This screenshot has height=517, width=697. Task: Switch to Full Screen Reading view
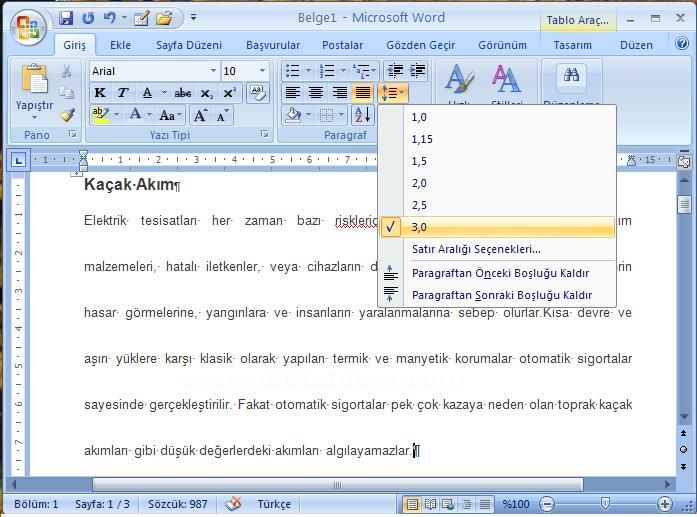(430, 504)
